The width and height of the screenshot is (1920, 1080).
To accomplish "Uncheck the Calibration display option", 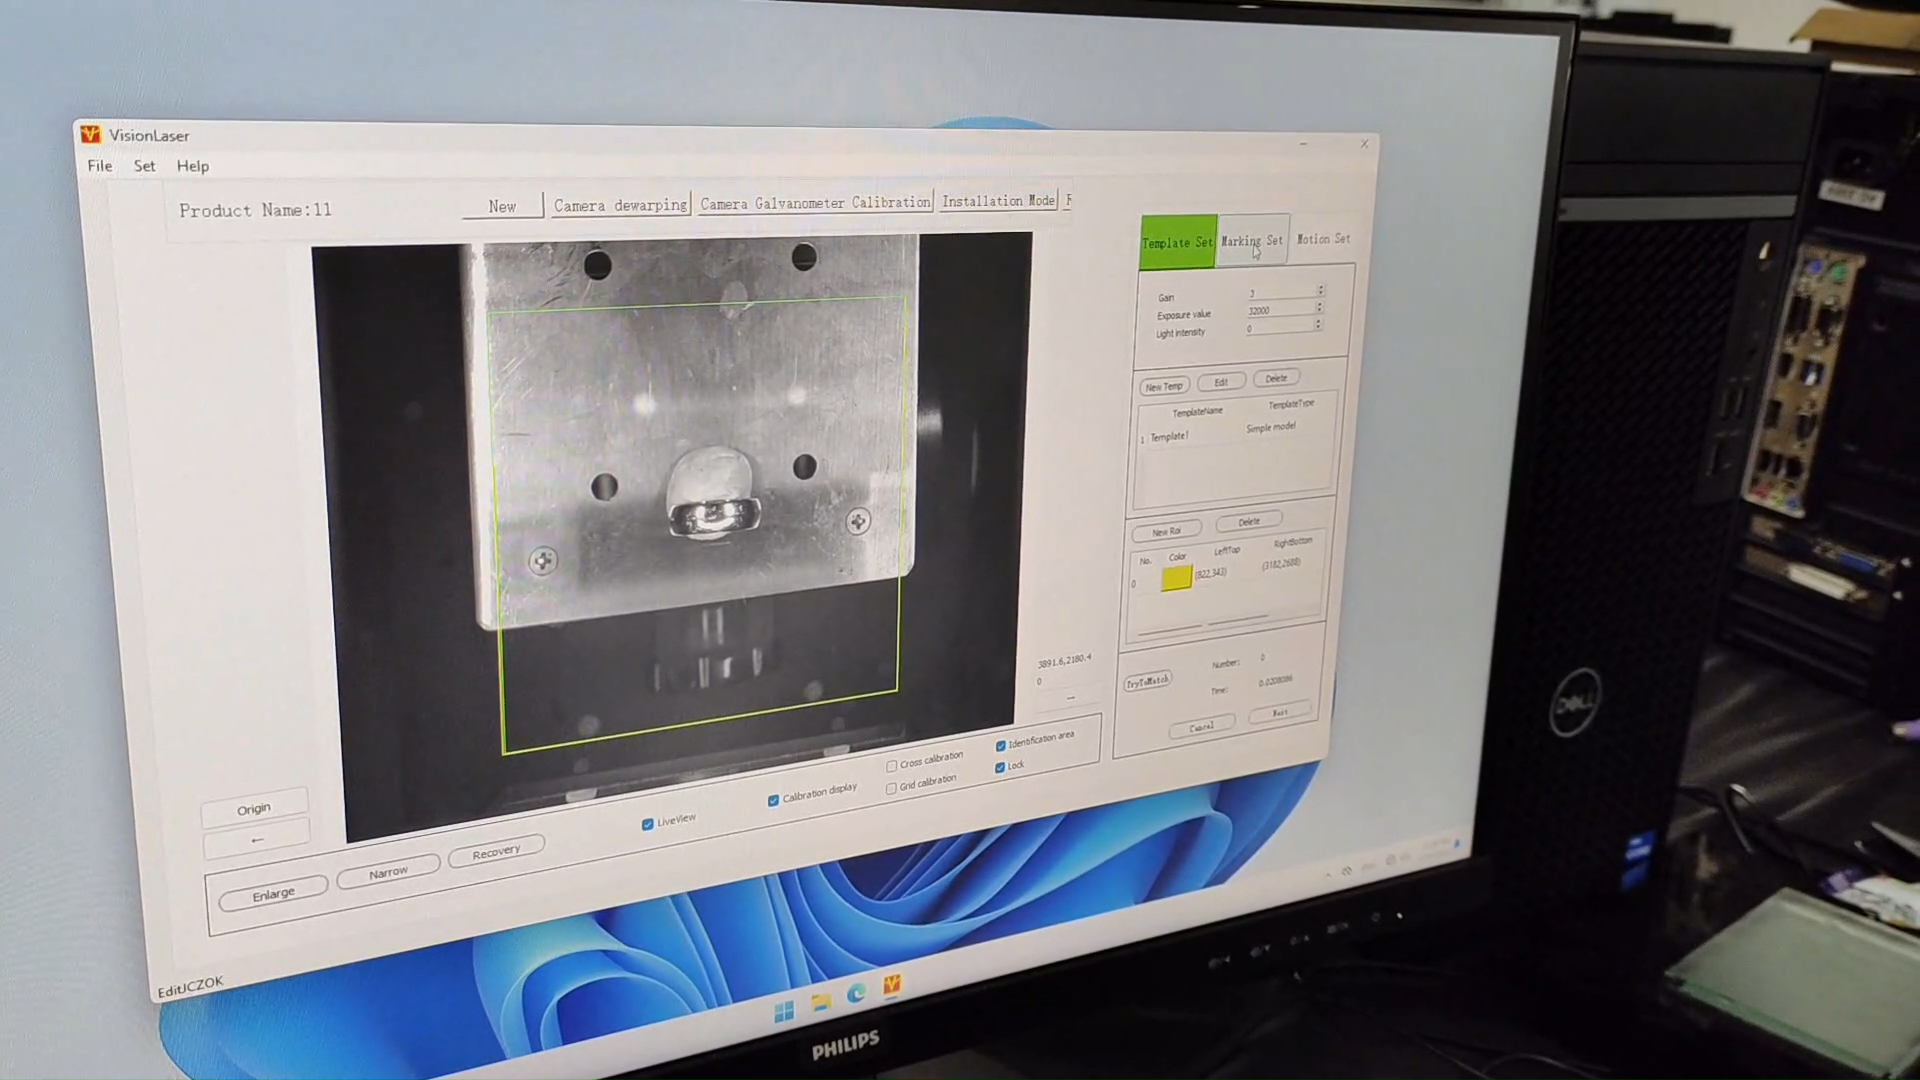I will 774,800.
